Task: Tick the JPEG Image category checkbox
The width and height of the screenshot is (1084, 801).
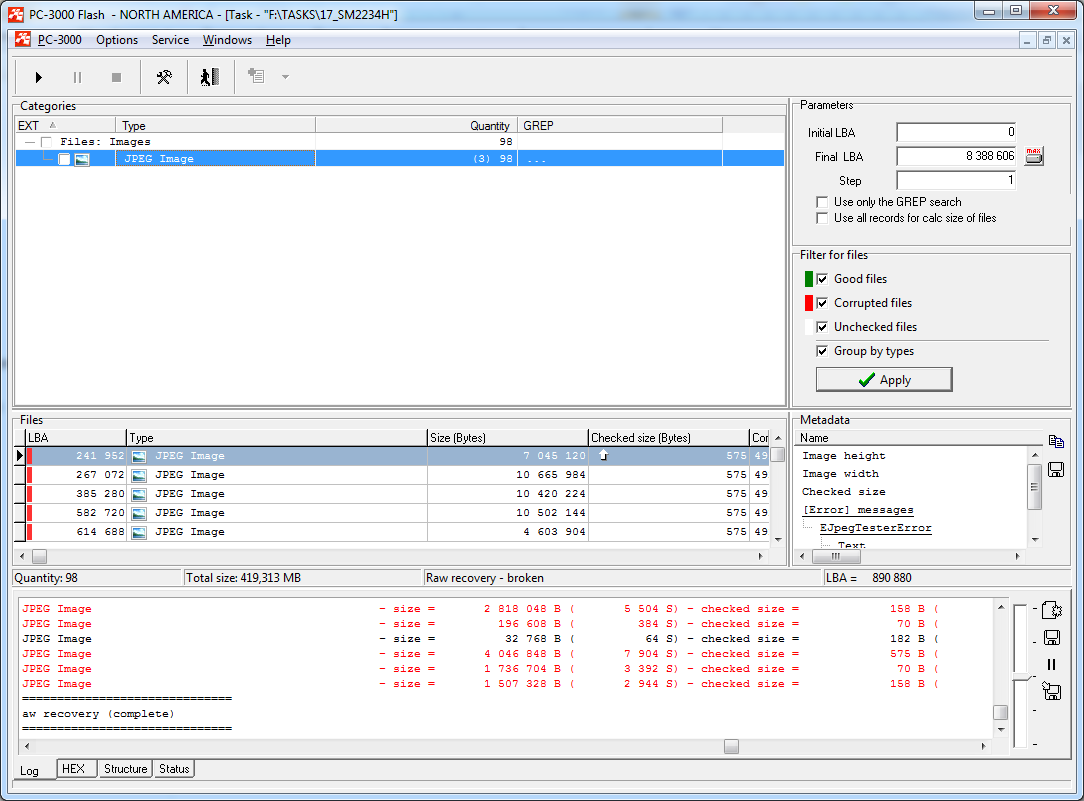Action: tap(64, 159)
